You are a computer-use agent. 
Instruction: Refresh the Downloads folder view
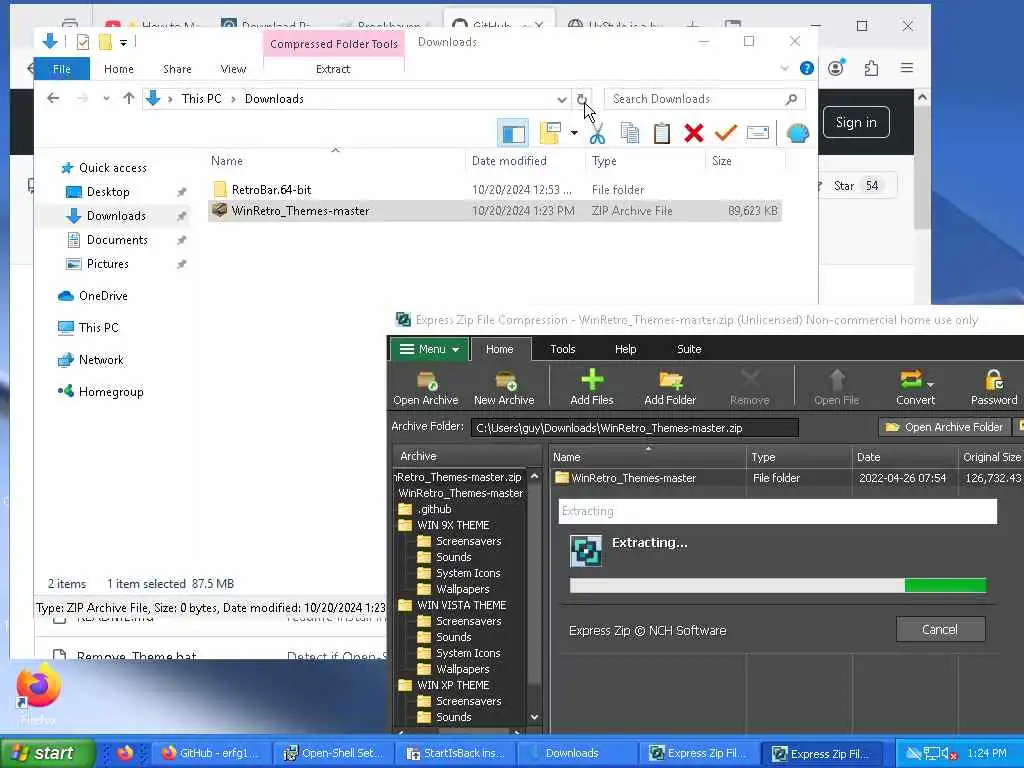pyautogui.click(x=581, y=99)
